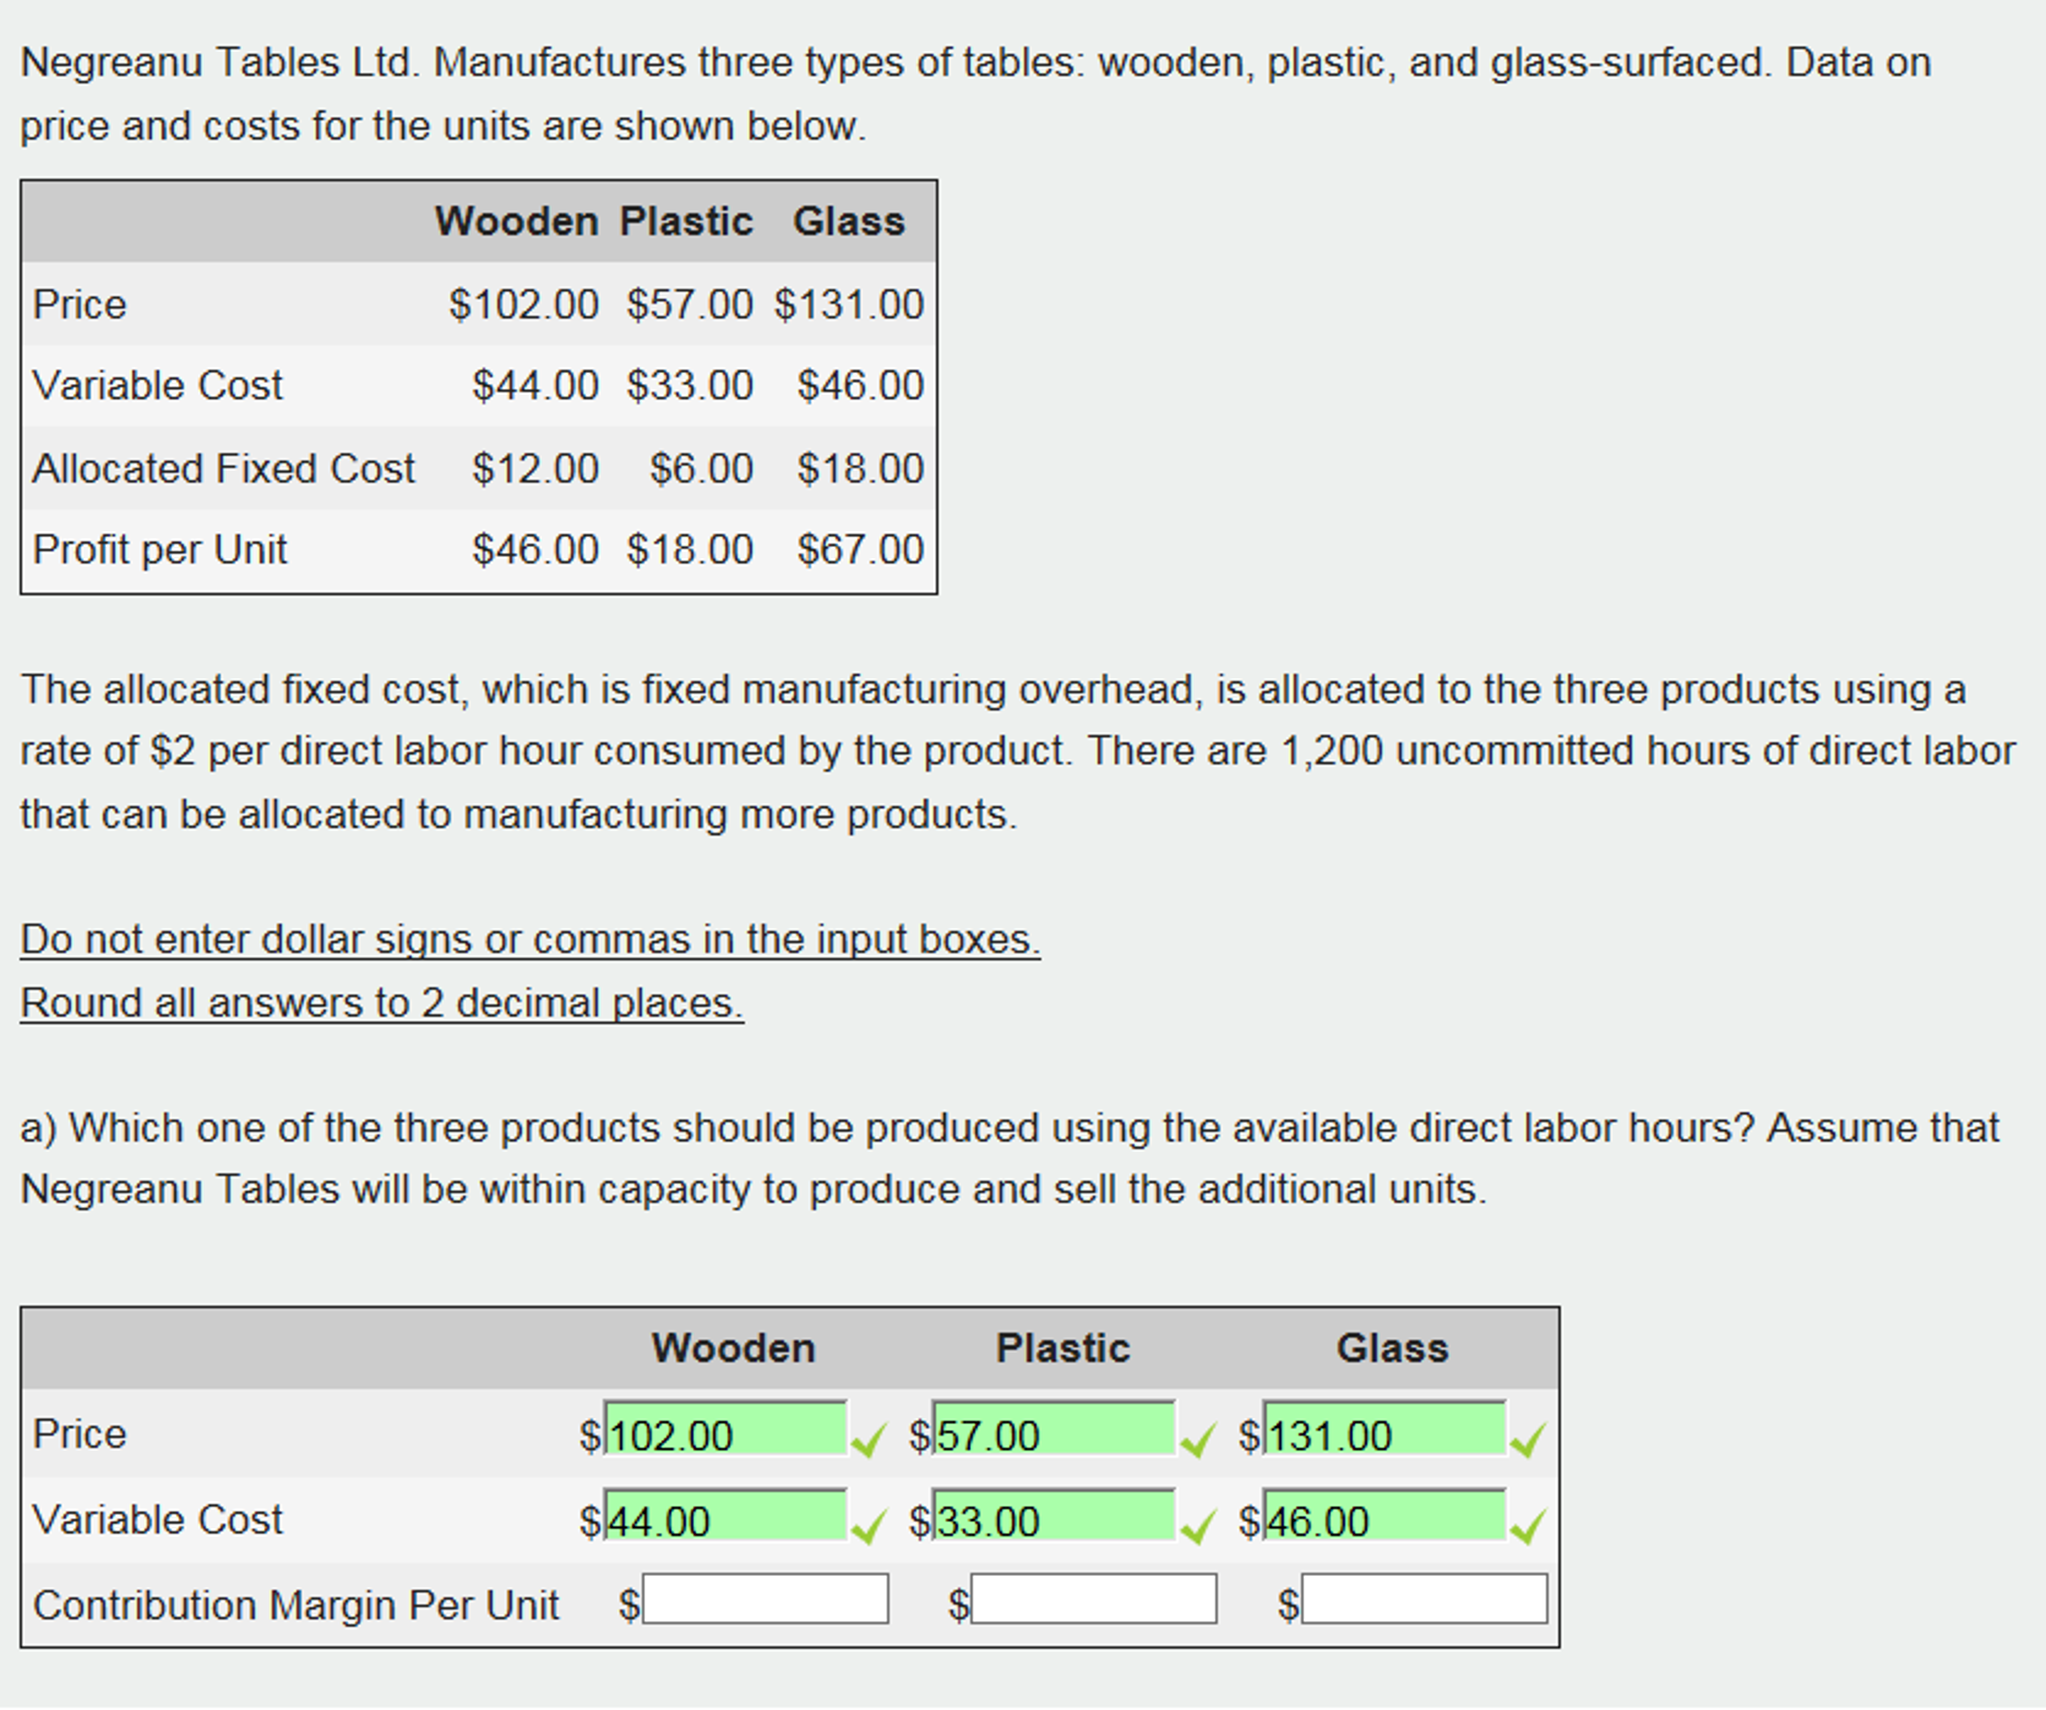Focus the Wooden Contribution Margin Per Unit box
Viewport: 2046px width, 1710px height.
(x=765, y=1598)
